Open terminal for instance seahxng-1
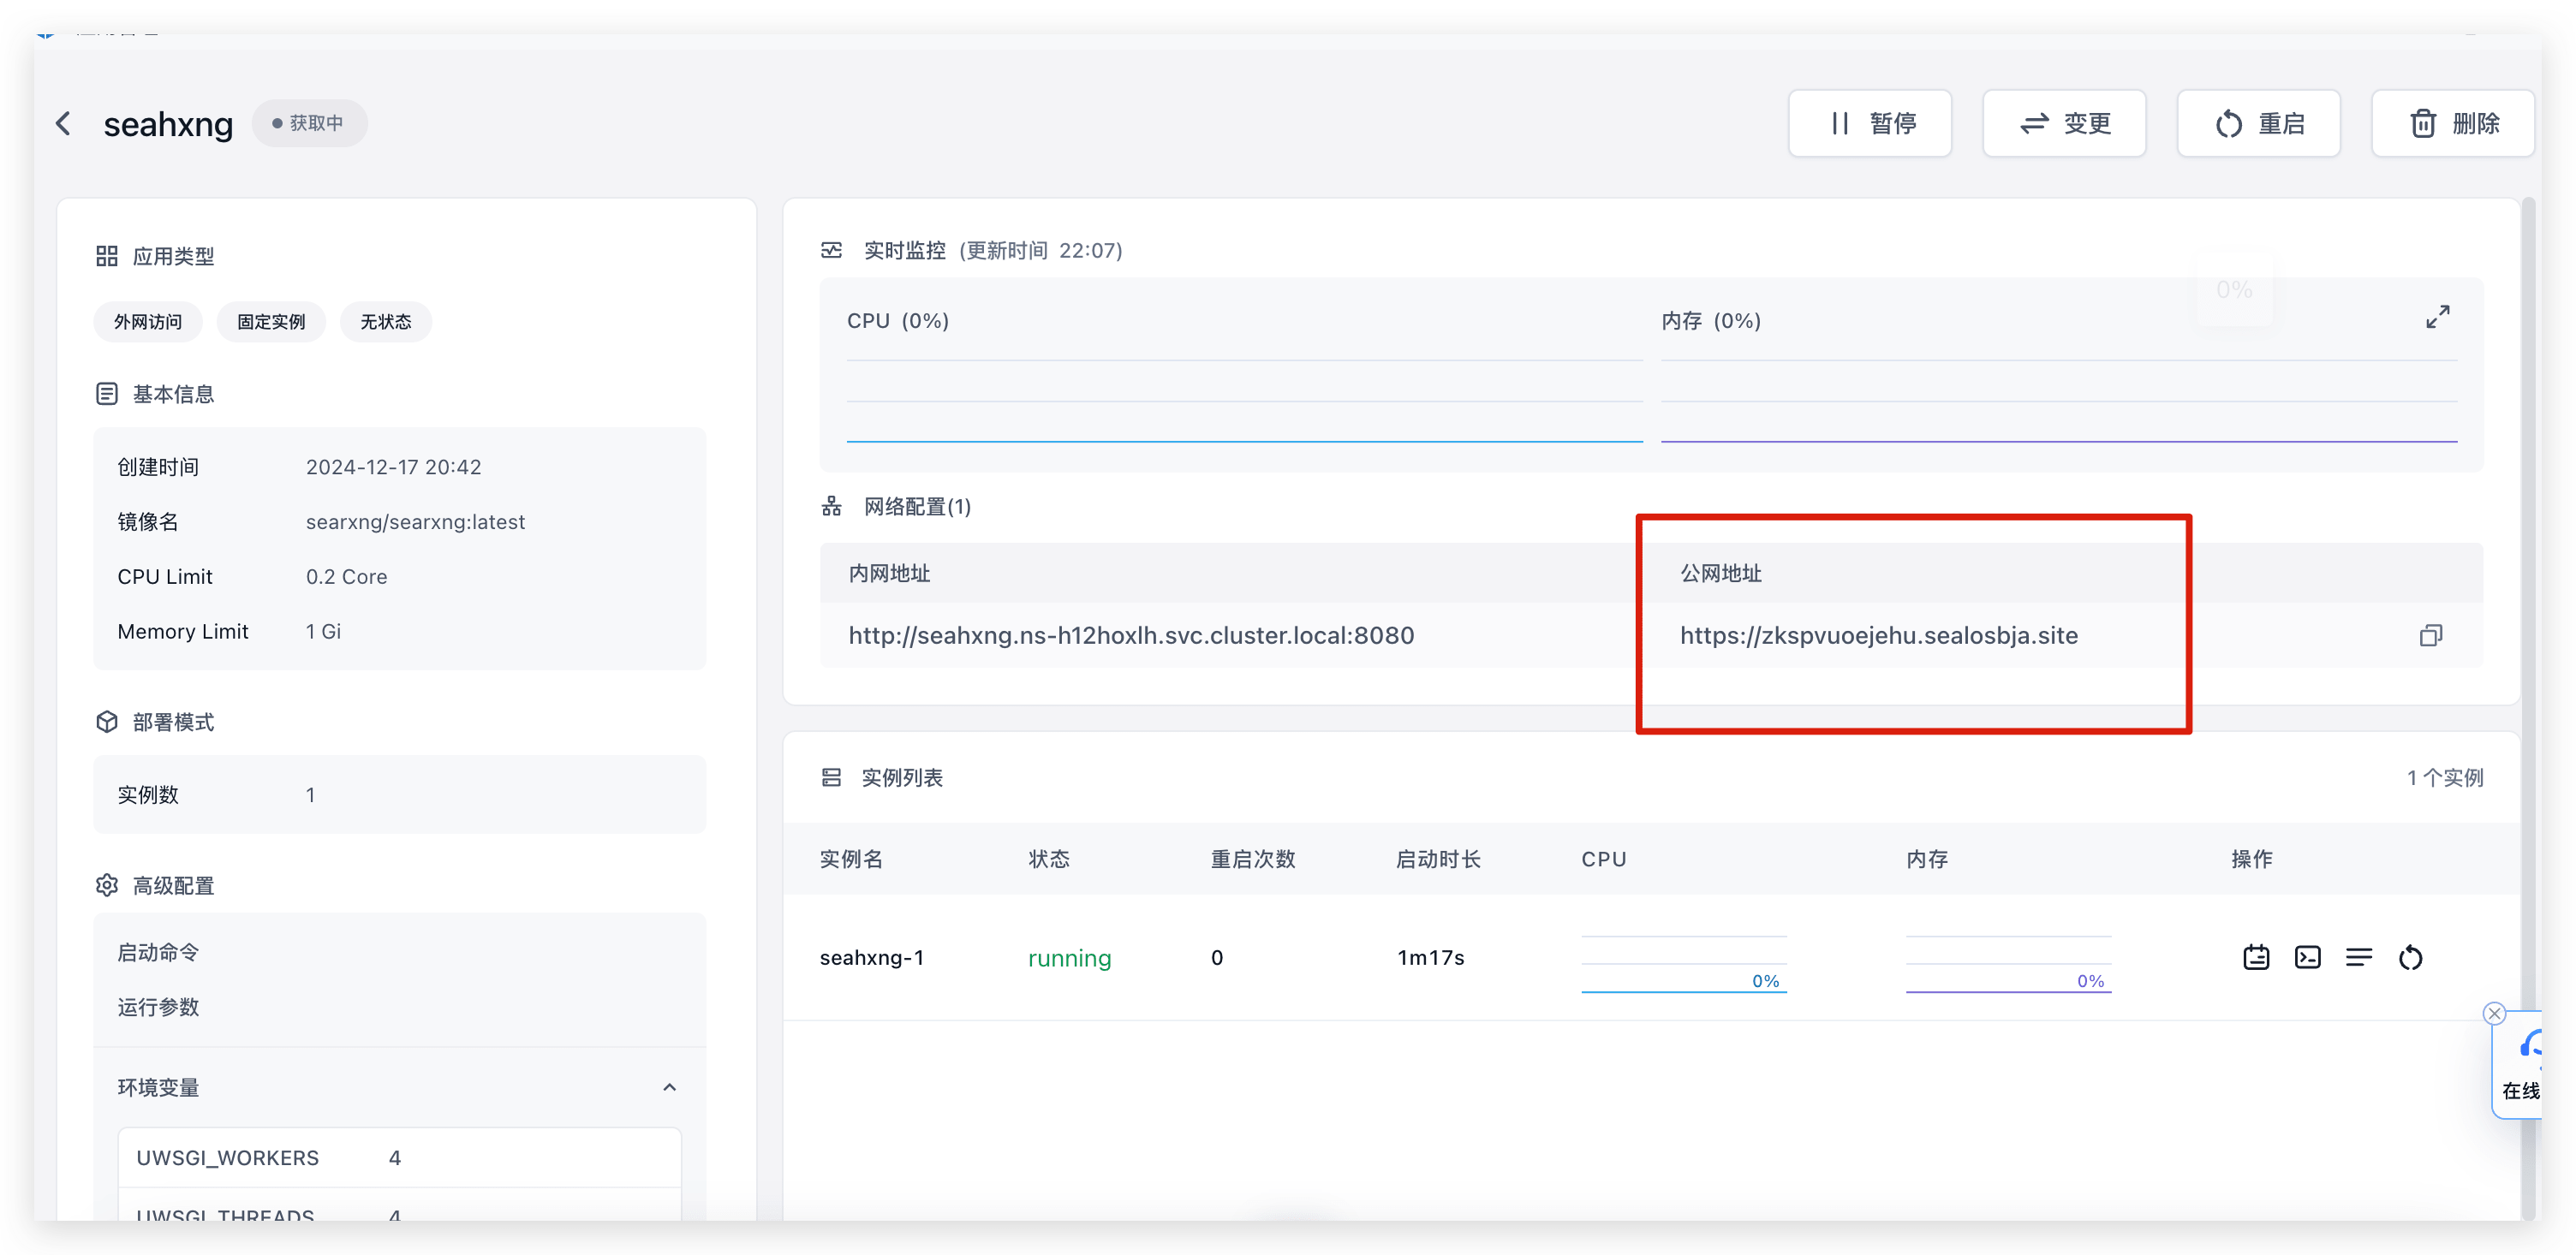The width and height of the screenshot is (2576, 1255). pos(2307,958)
